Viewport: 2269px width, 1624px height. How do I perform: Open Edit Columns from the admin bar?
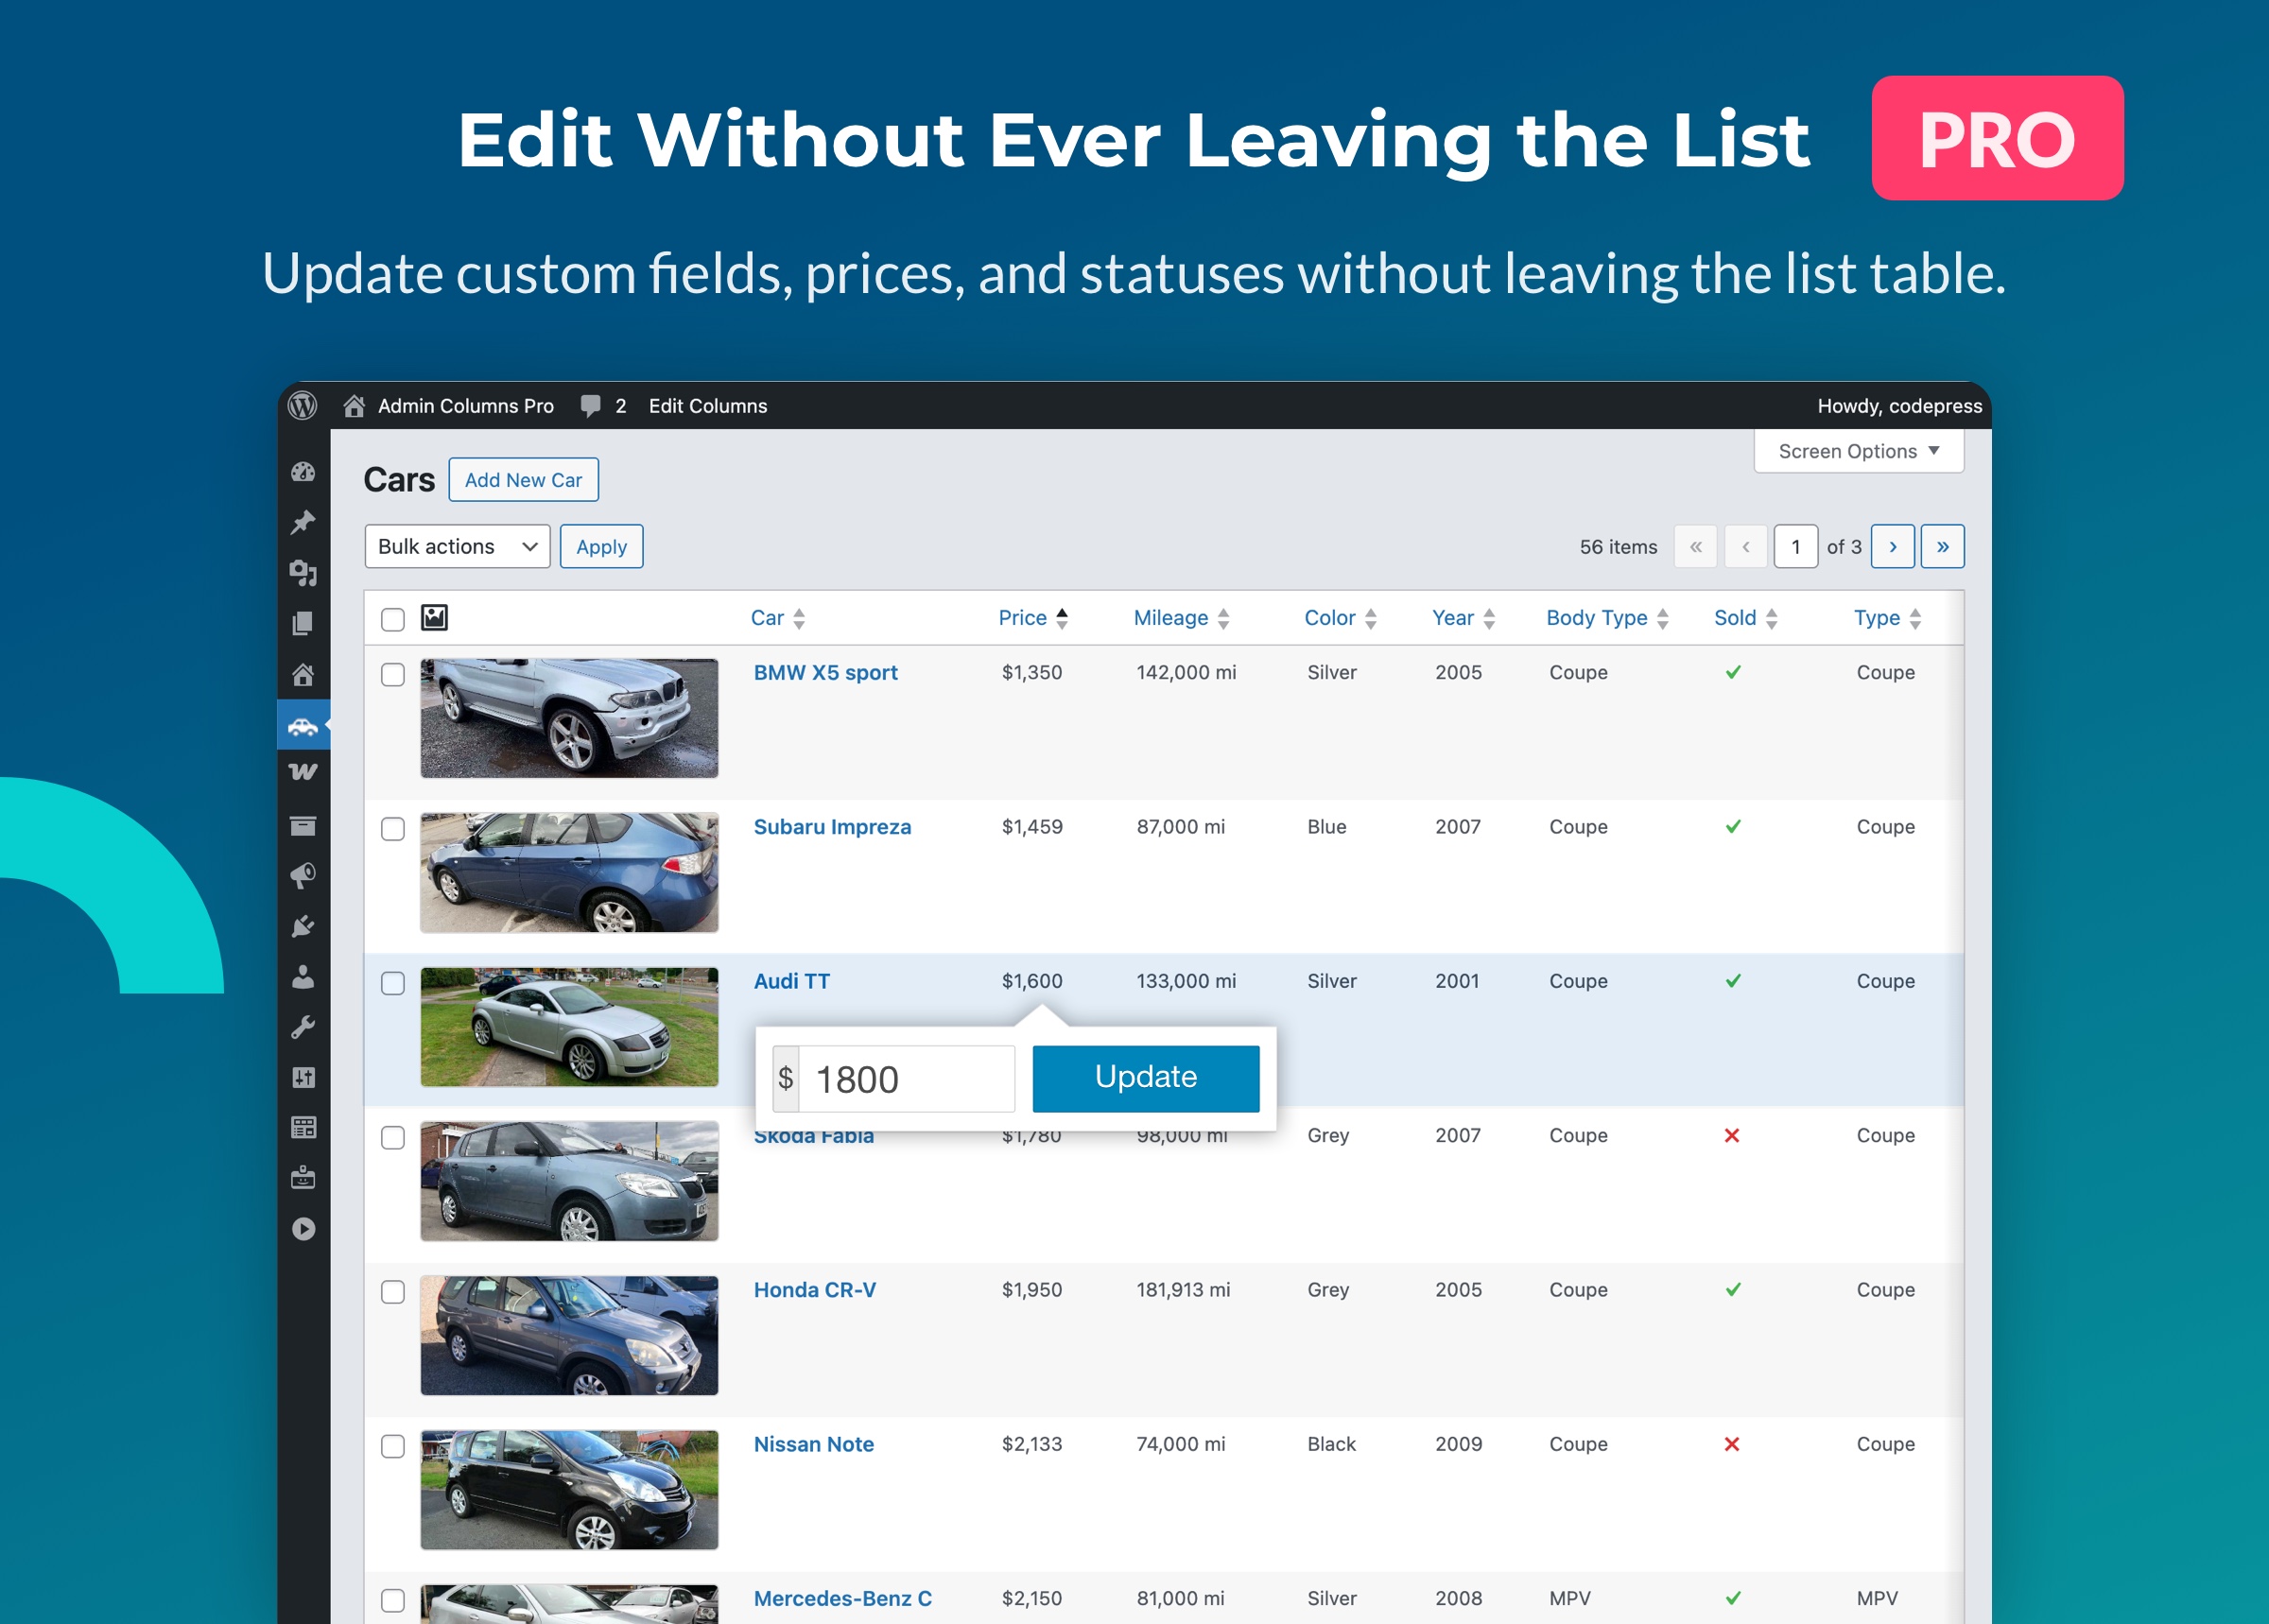click(707, 405)
